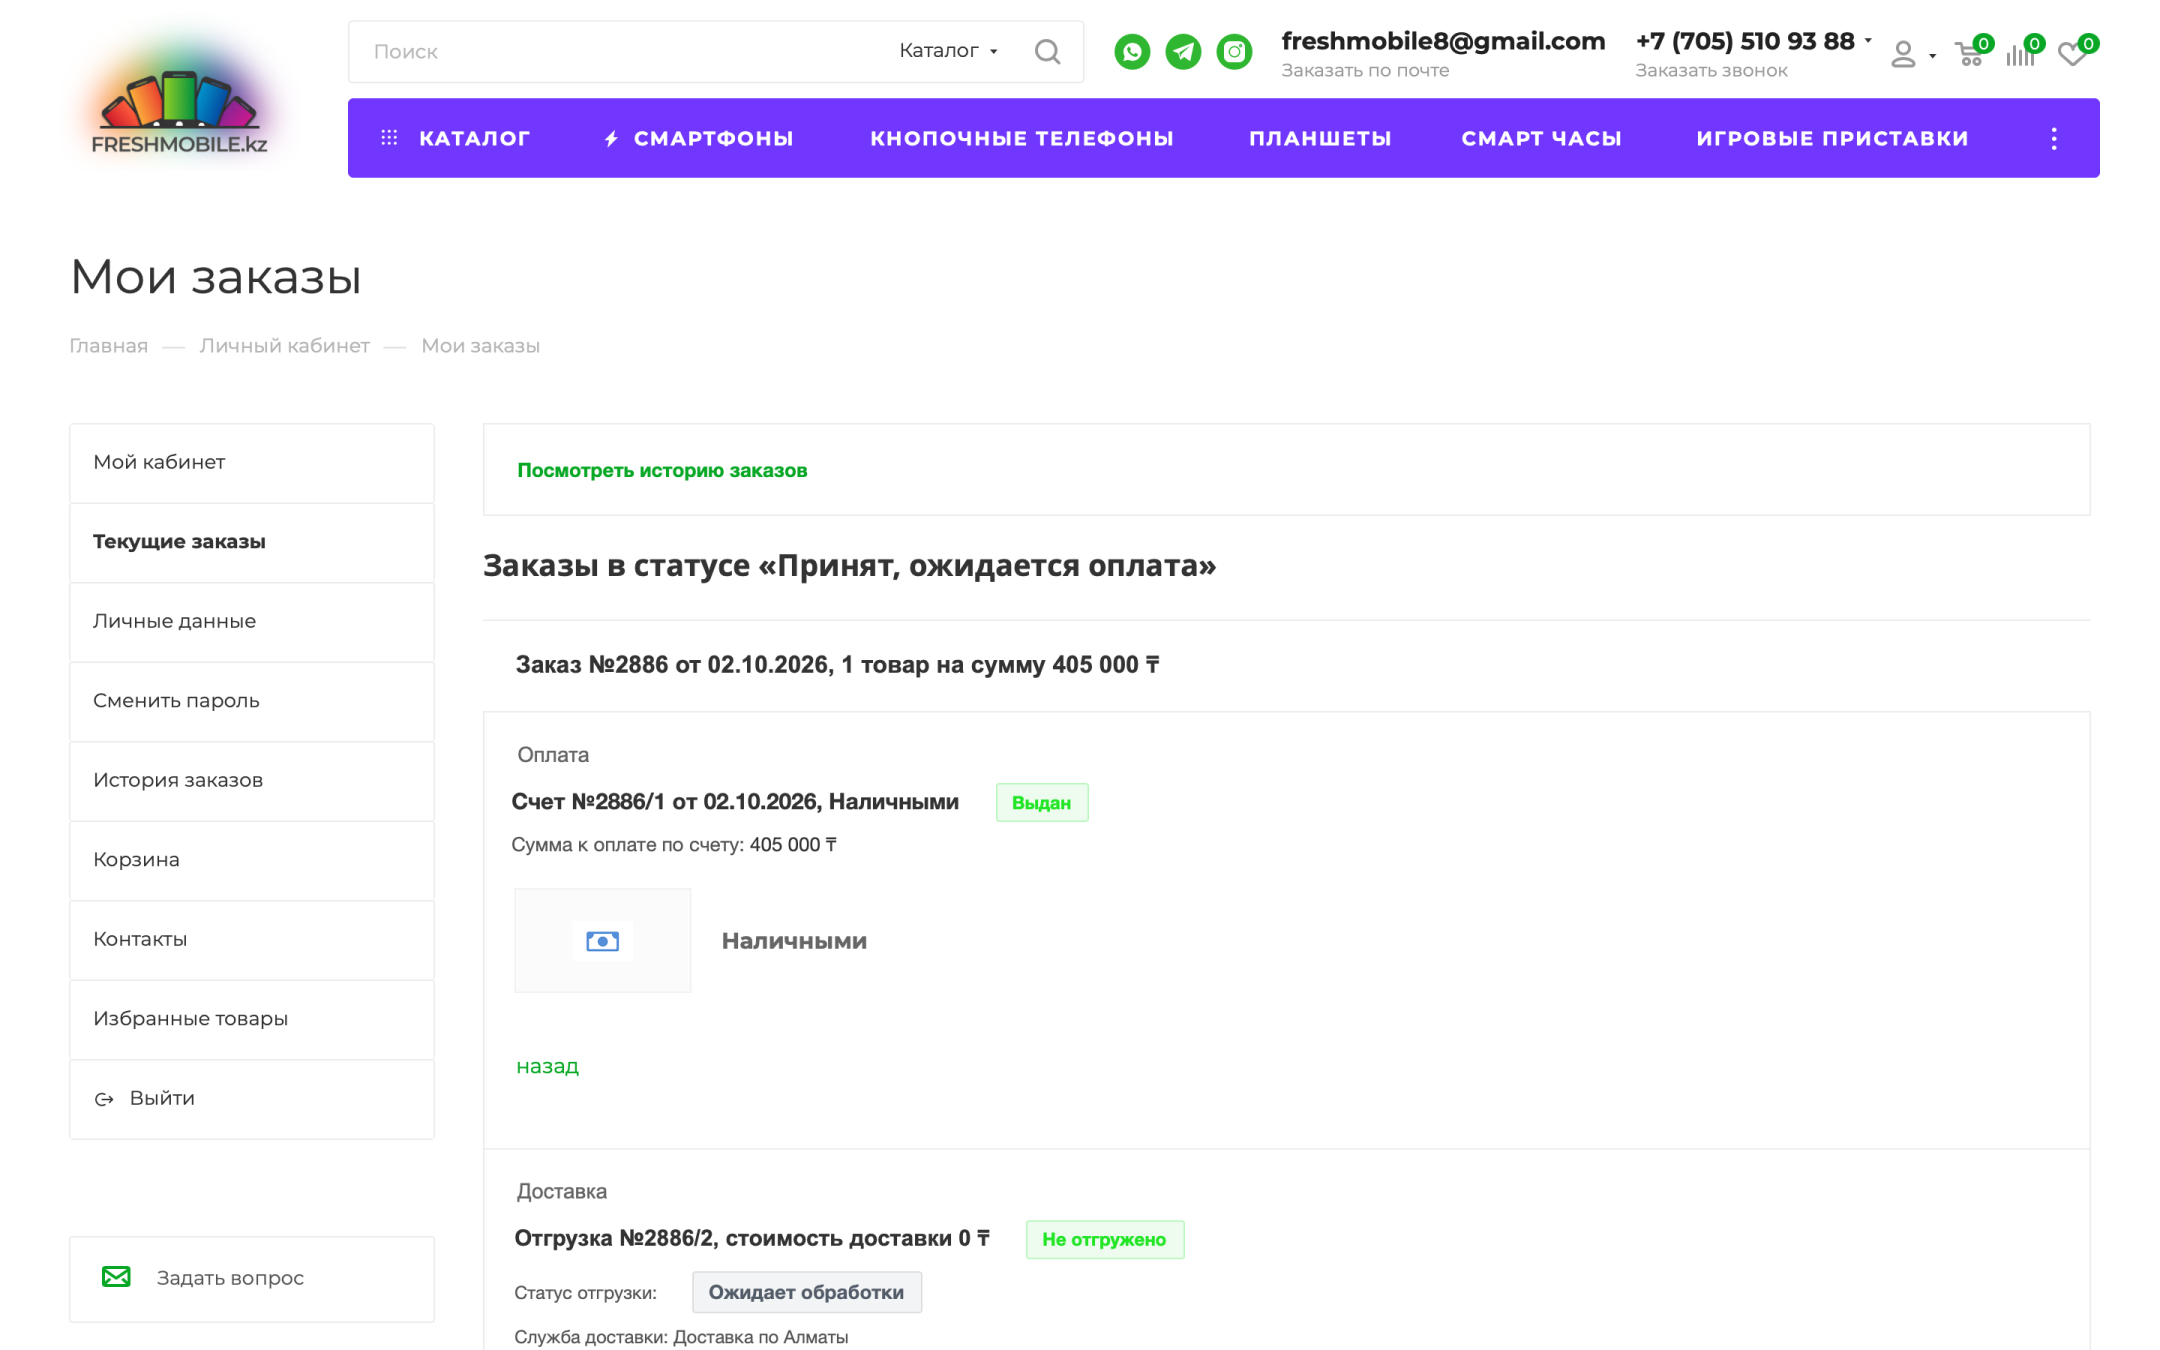
Task: Open the shopping cart icon
Action: [1970, 54]
